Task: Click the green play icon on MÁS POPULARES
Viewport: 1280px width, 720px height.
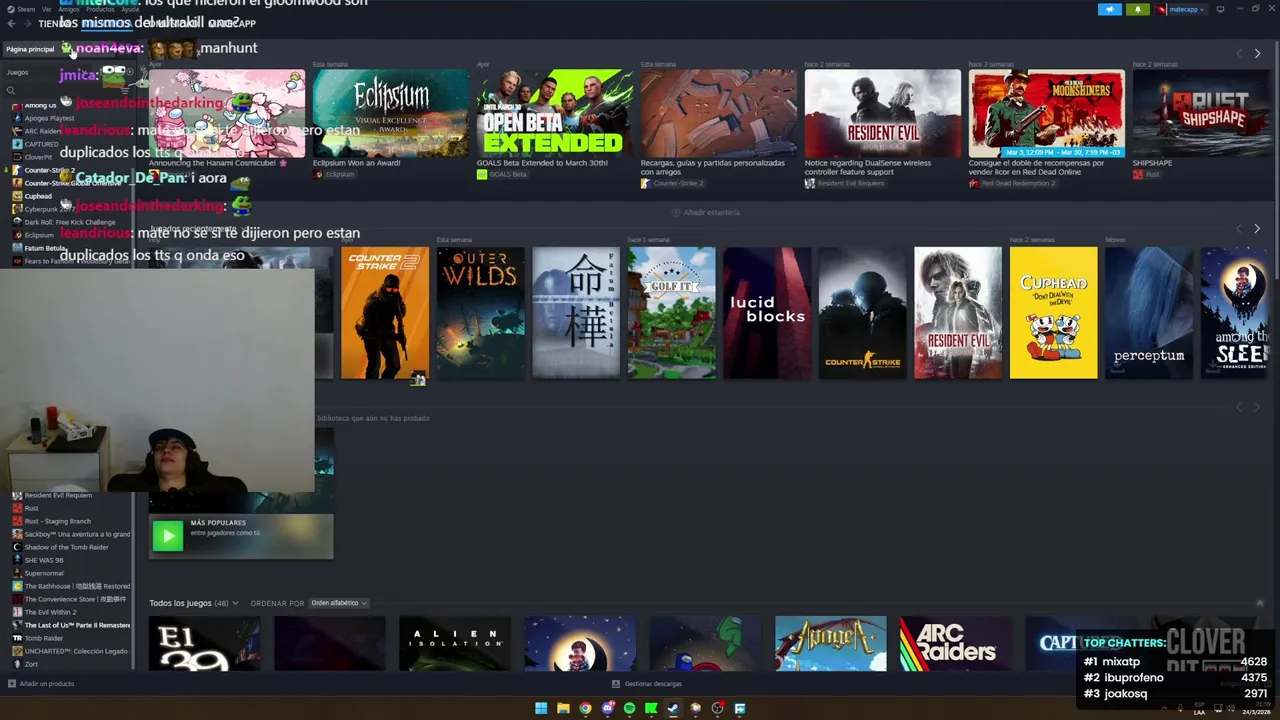Action: (168, 536)
